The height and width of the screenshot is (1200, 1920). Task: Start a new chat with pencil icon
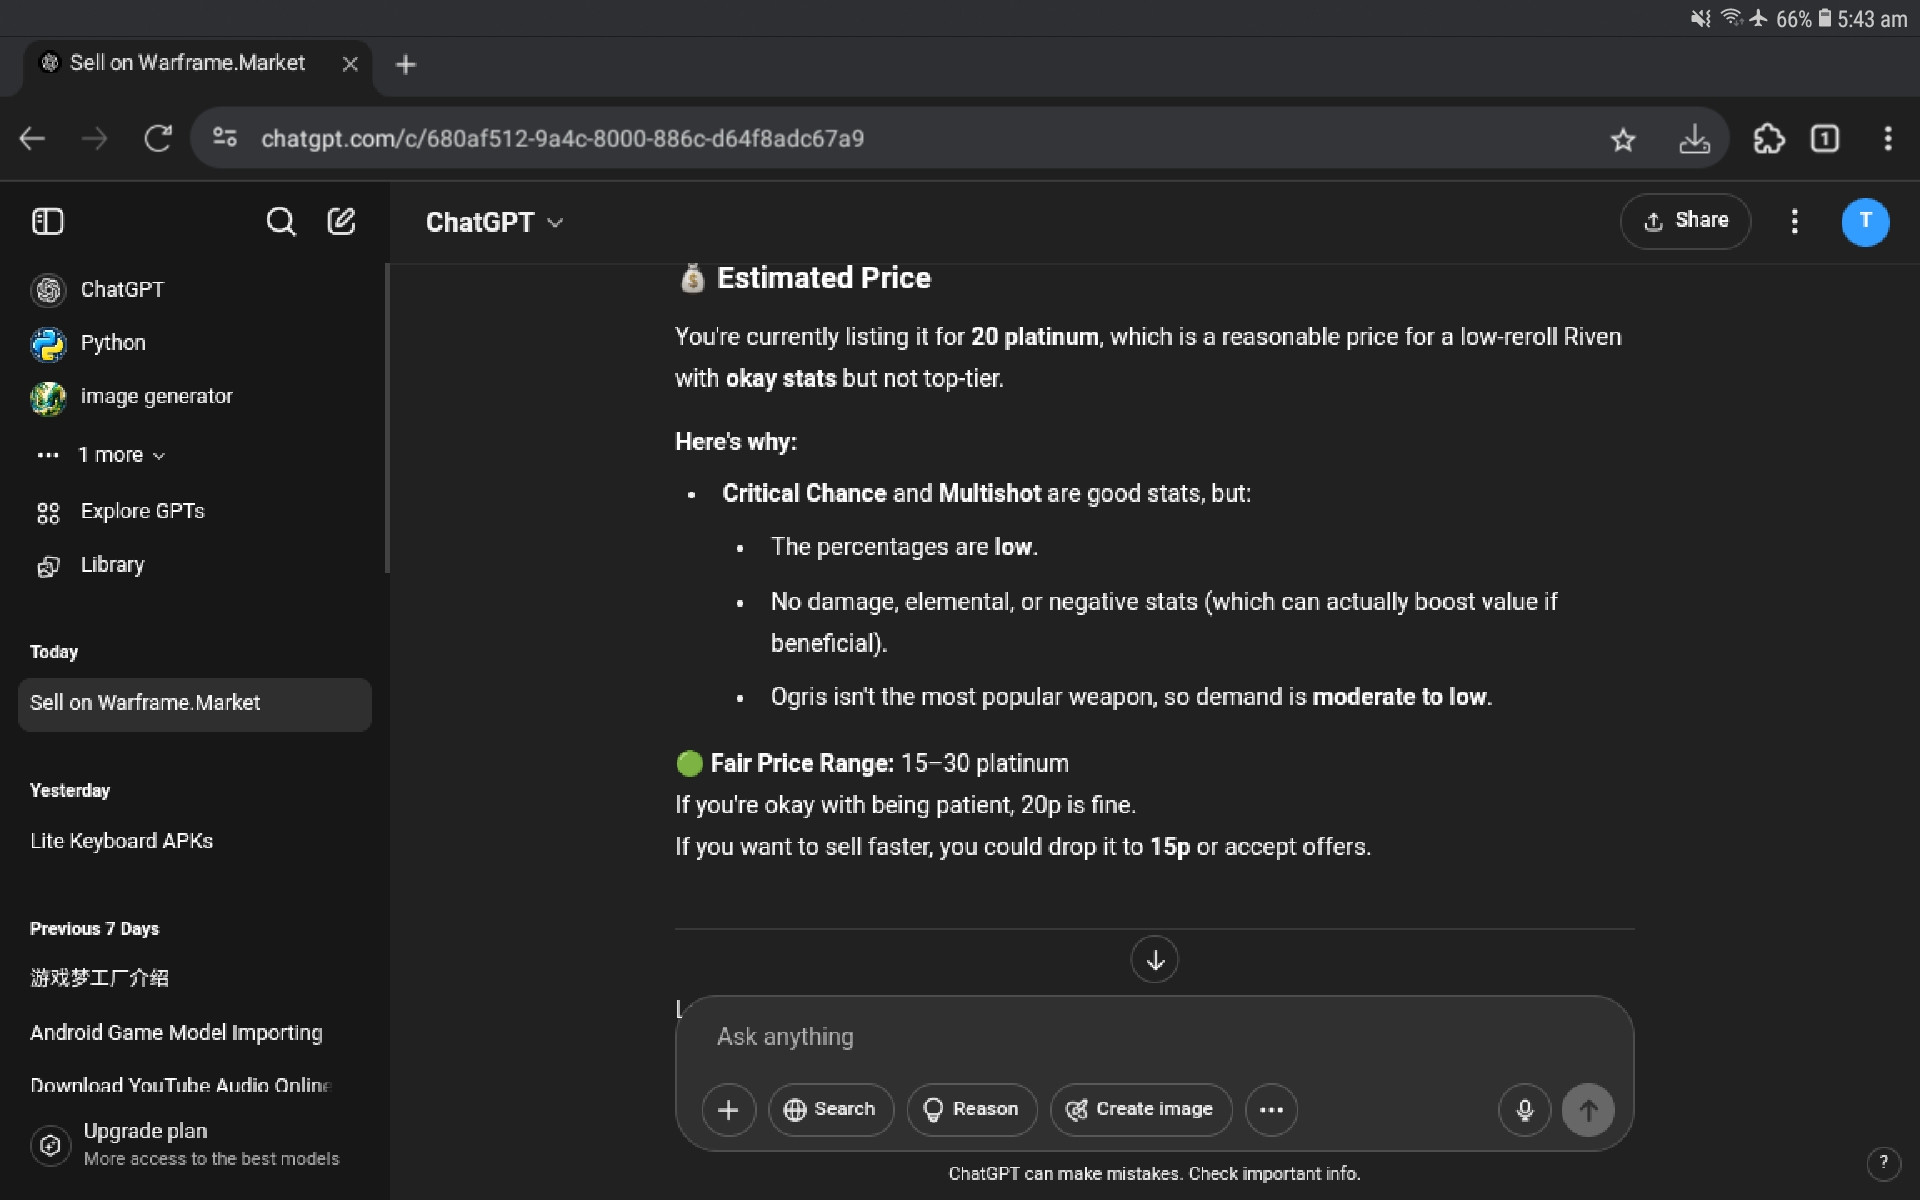tap(341, 221)
